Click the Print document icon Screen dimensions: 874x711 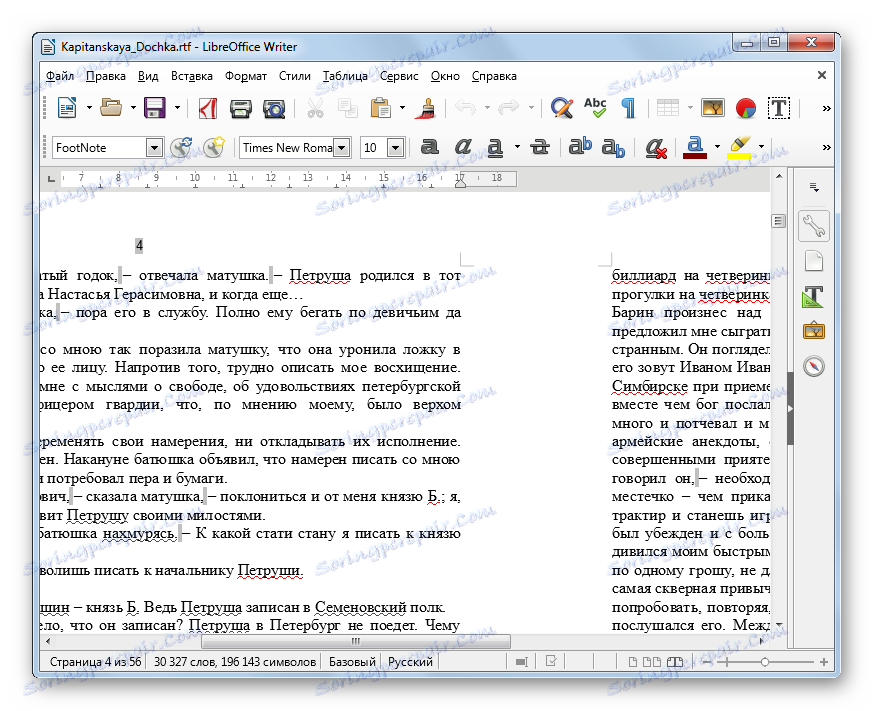[x=241, y=108]
